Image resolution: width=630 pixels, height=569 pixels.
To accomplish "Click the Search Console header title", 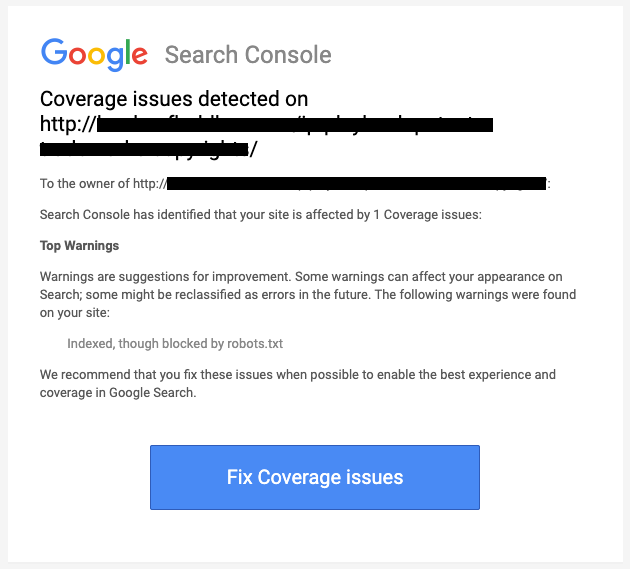I will click(248, 55).
